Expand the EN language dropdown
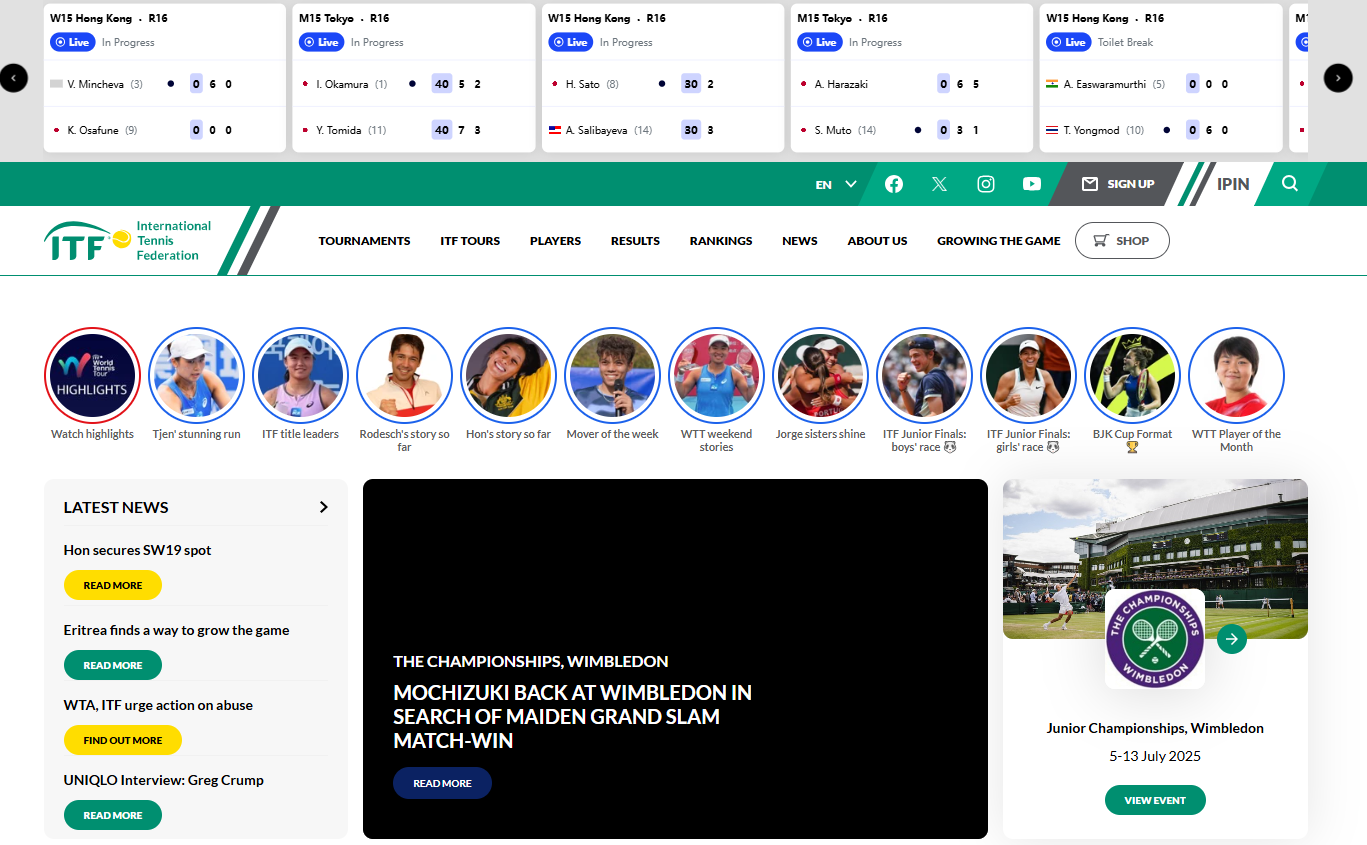 click(x=836, y=184)
